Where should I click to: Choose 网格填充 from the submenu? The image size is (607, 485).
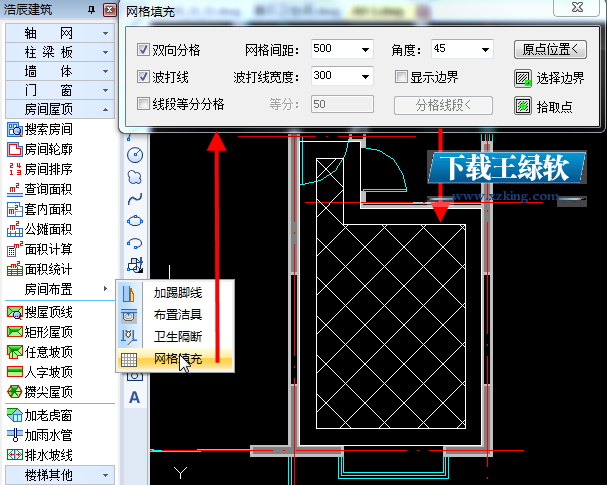176,359
